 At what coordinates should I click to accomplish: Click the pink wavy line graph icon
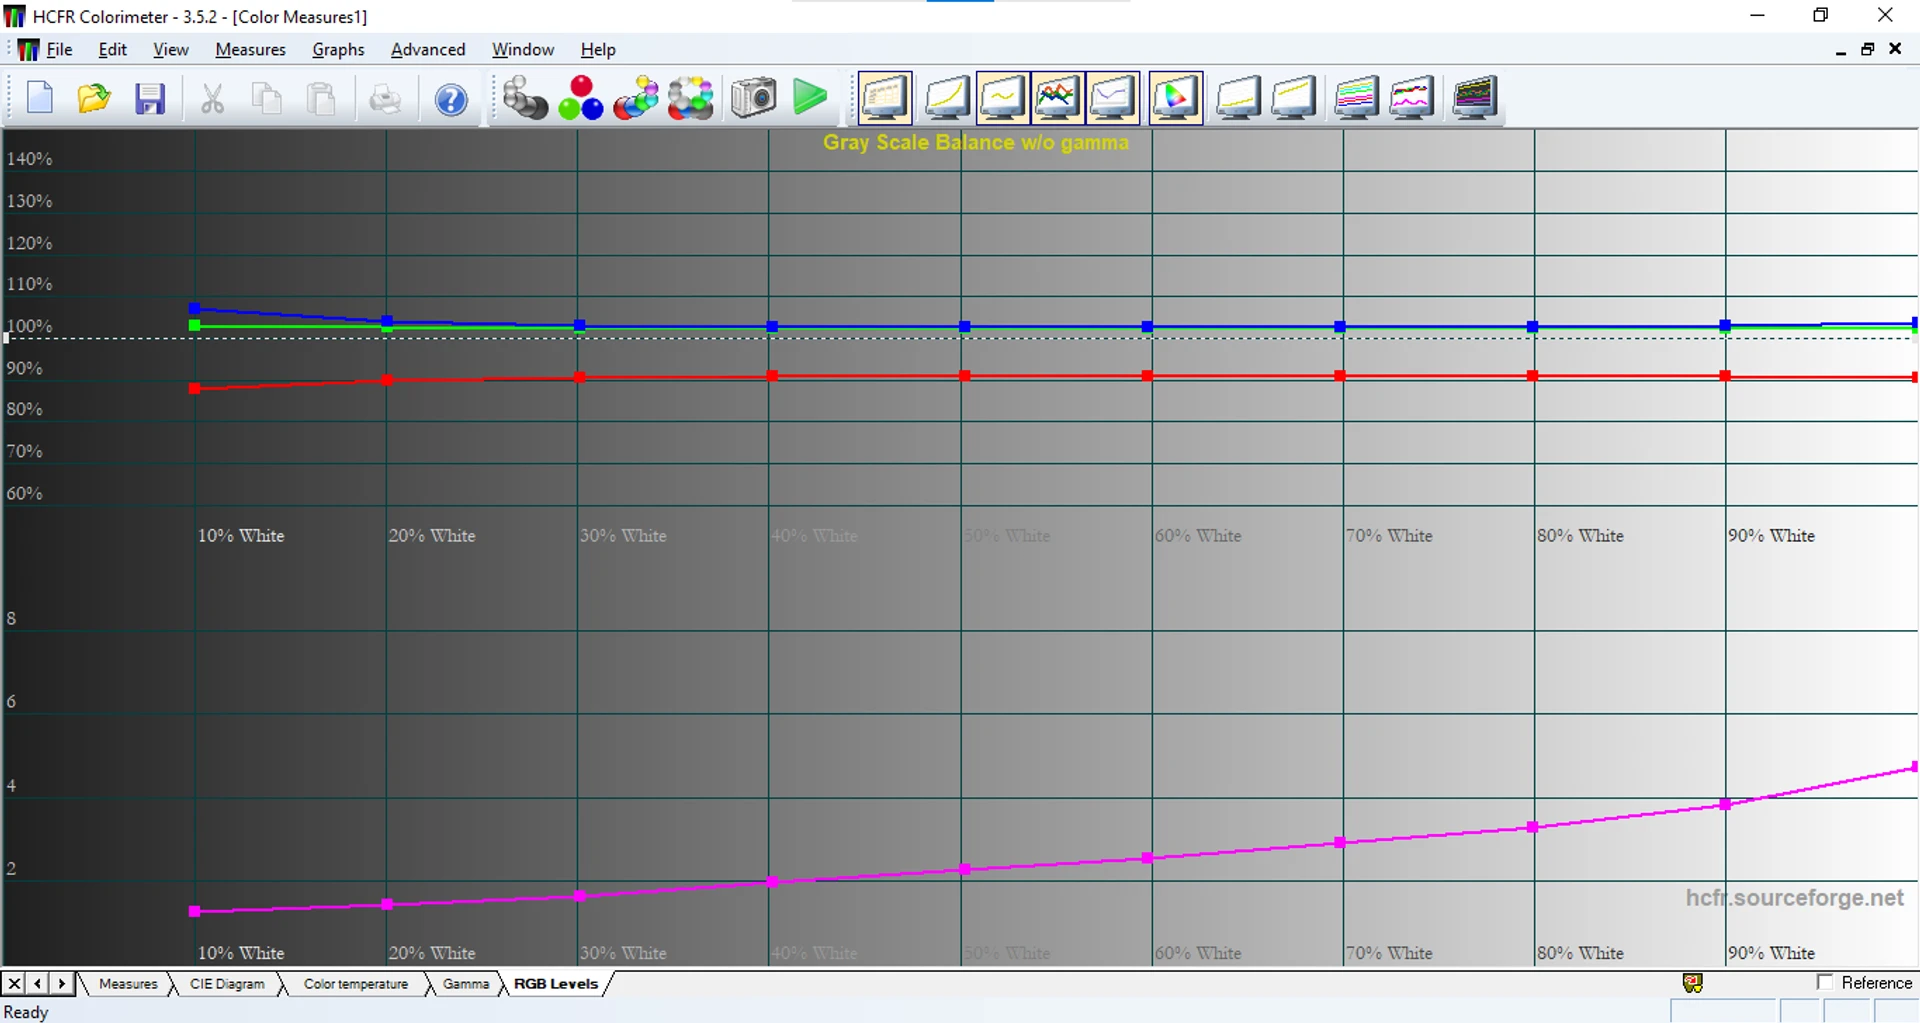pyautogui.click(x=1411, y=98)
